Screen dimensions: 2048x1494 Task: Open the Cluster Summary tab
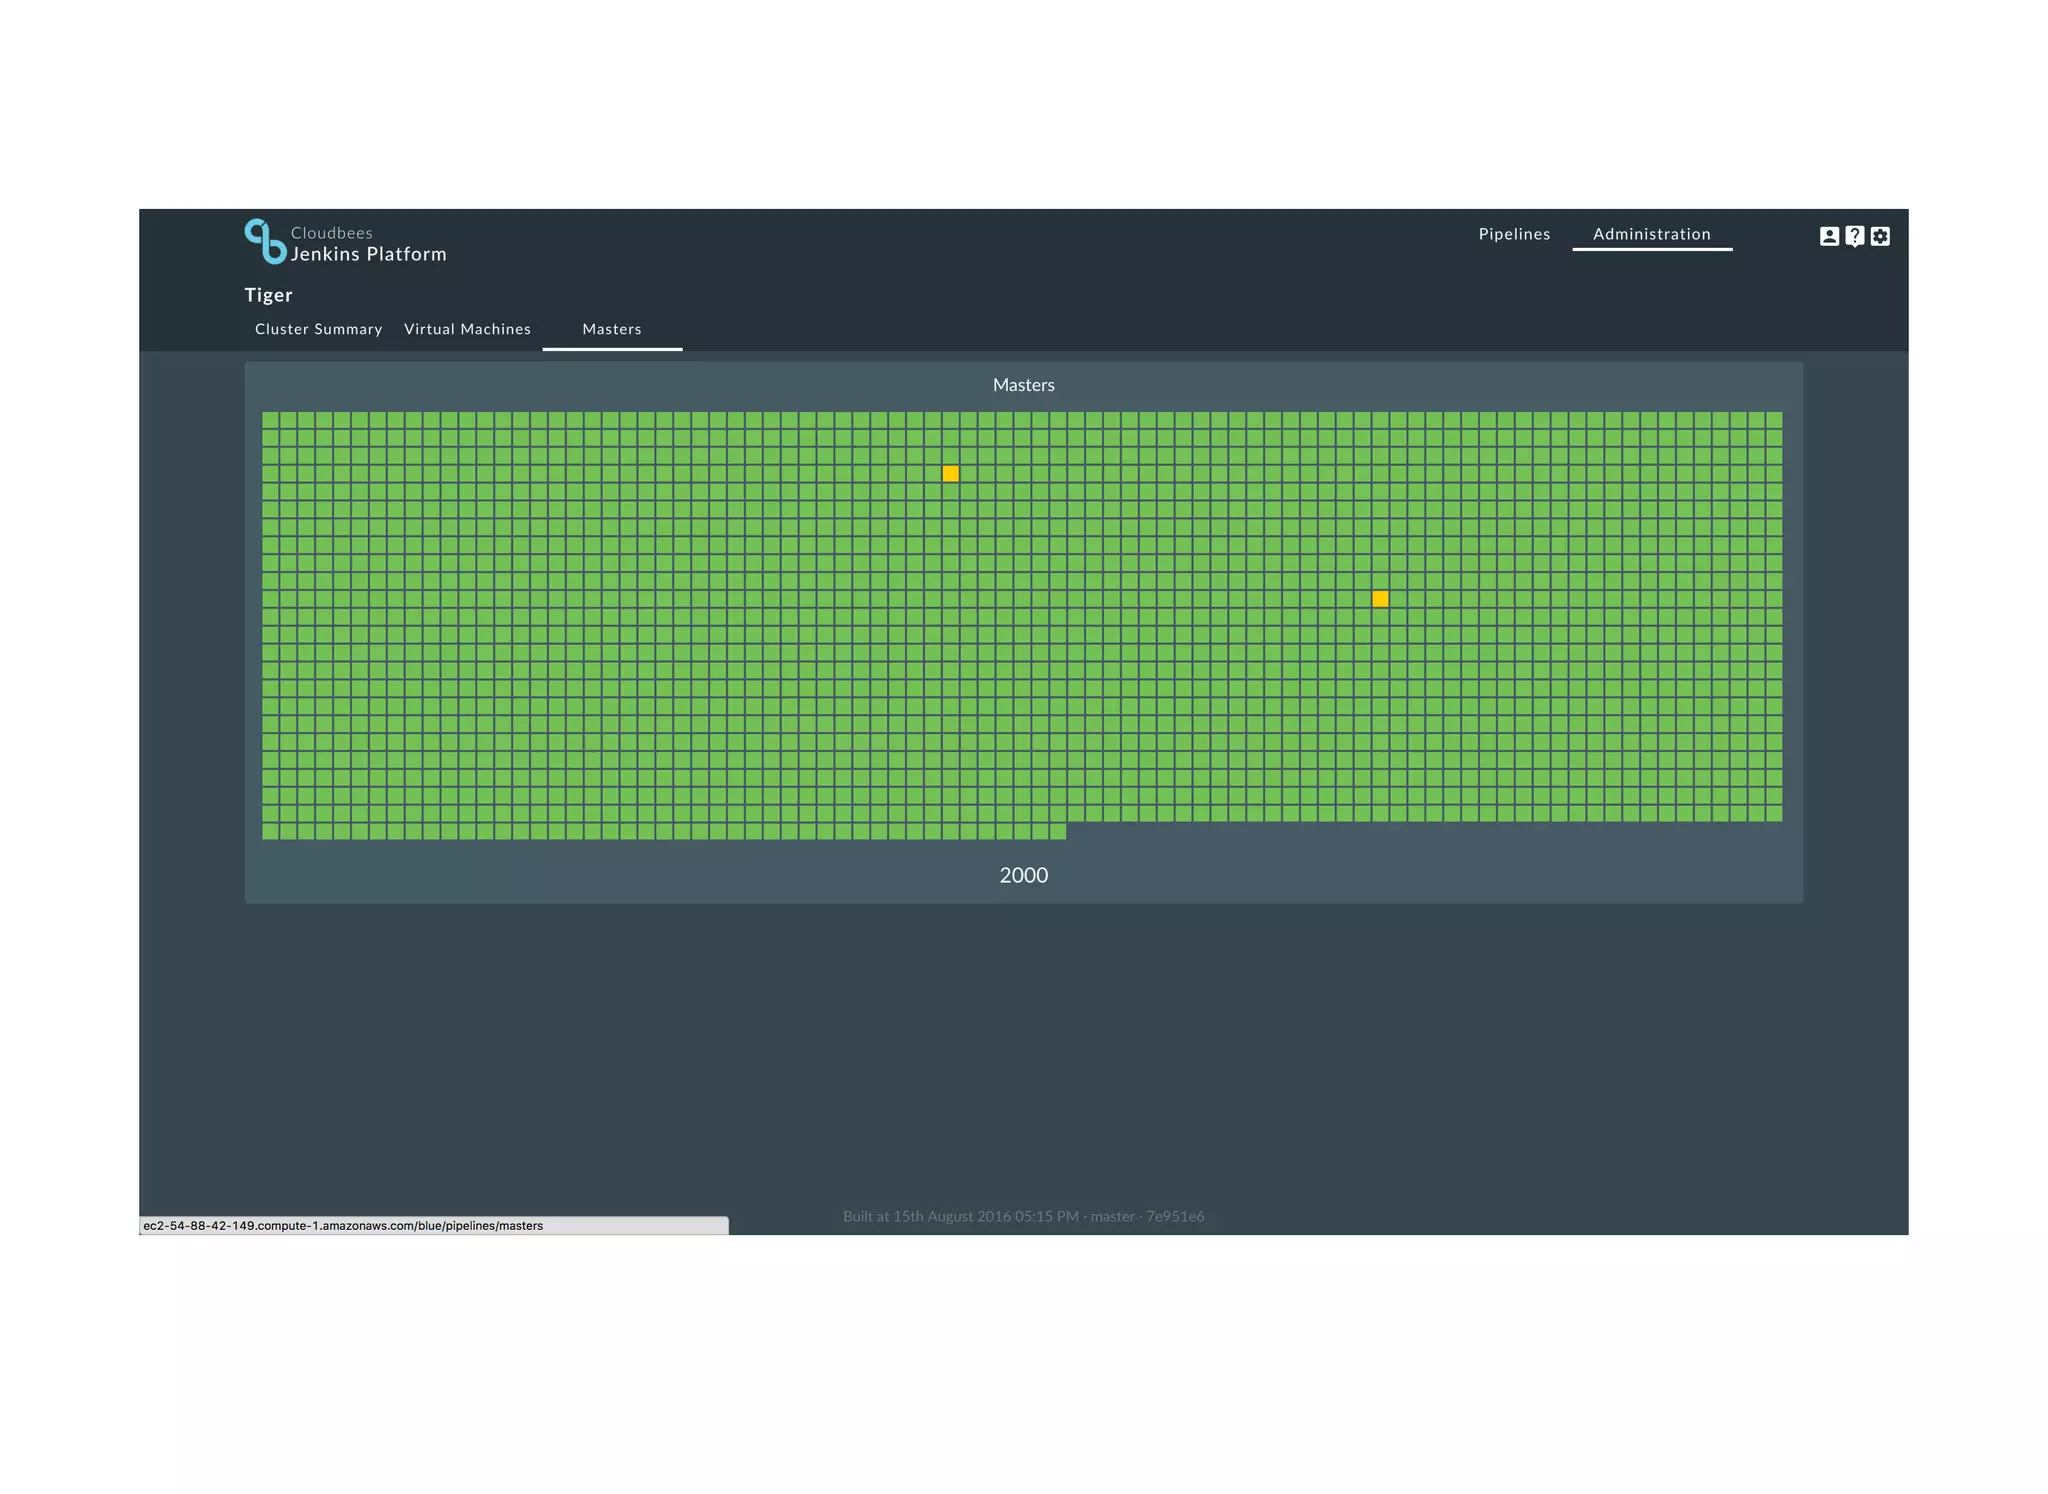click(318, 329)
